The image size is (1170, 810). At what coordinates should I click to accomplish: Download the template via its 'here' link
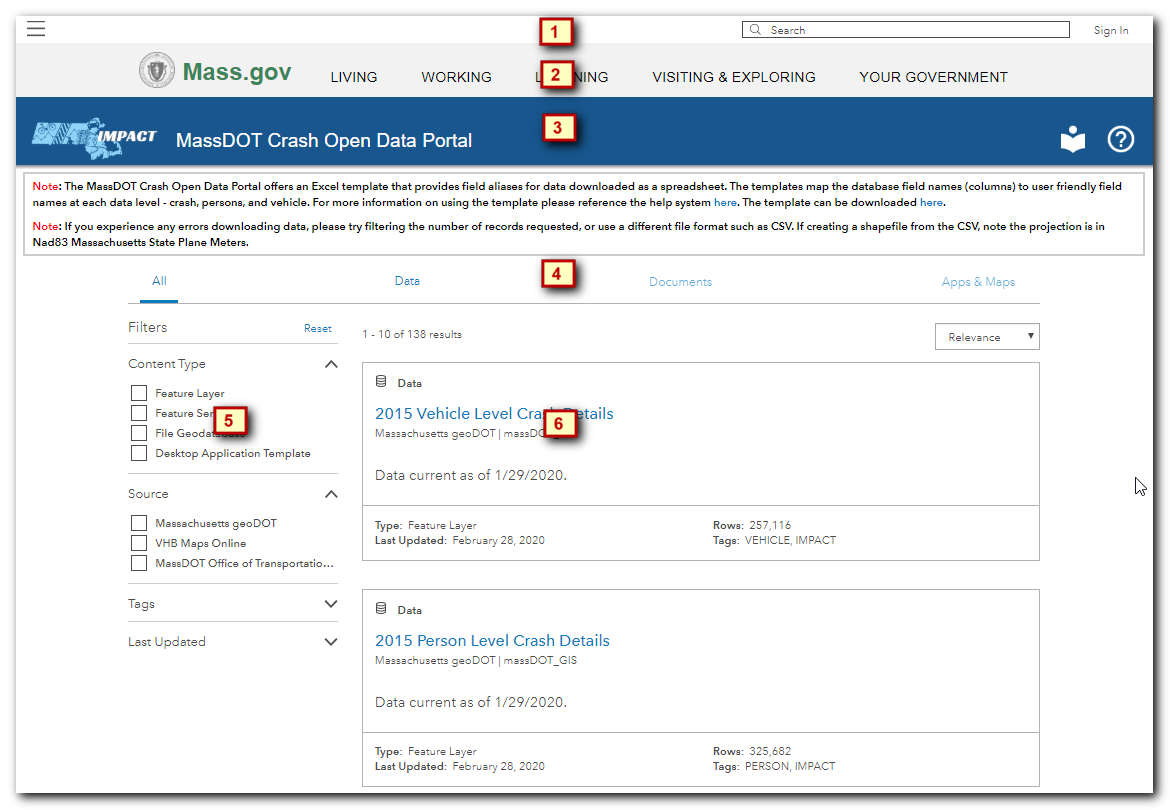(x=931, y=202)
